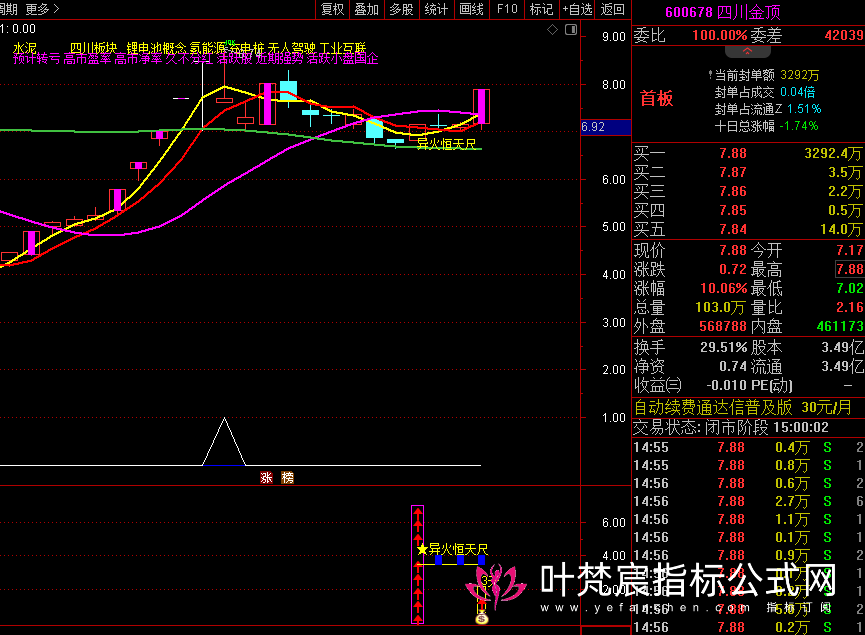Click the diamond icon above the chart

tap(552, 30)
